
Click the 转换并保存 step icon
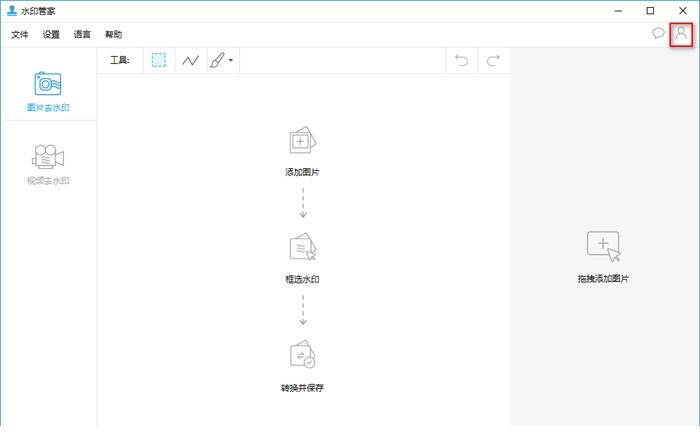pyautogui.click(x=302, y=355)
